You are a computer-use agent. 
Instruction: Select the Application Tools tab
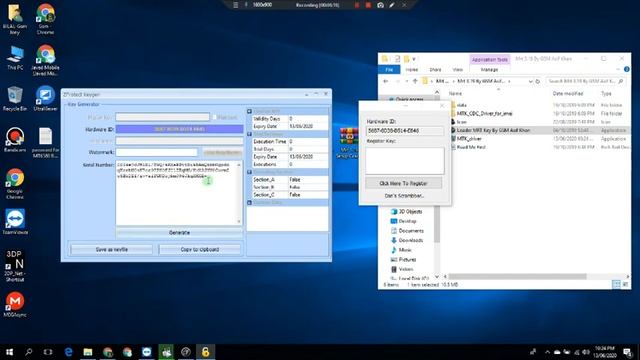coord(489,60)
